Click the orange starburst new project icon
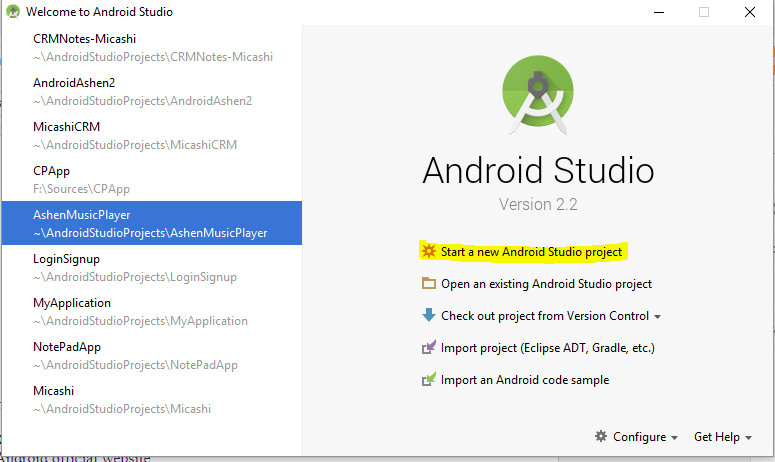775x462 pixels. click(429, 252)
